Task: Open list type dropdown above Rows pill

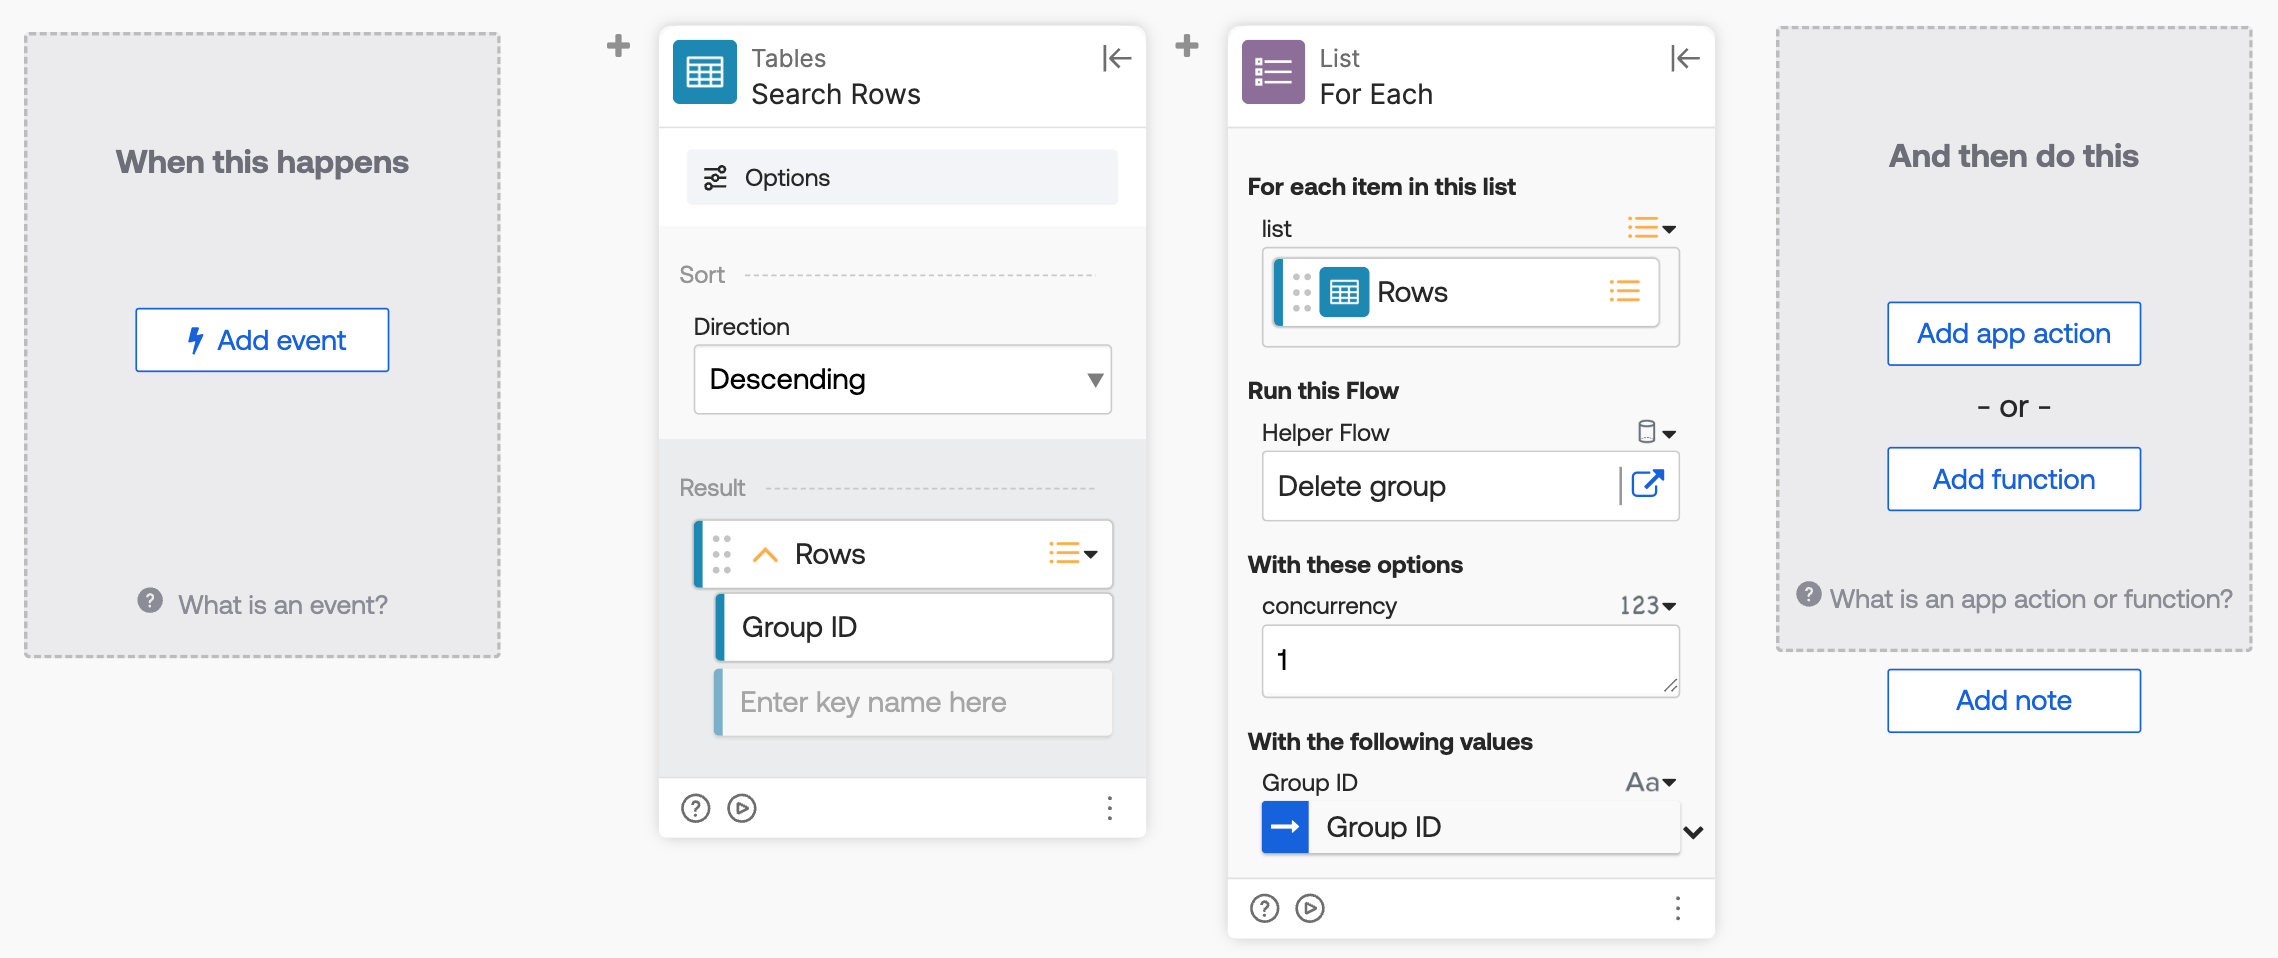Action: [1651, 228]
